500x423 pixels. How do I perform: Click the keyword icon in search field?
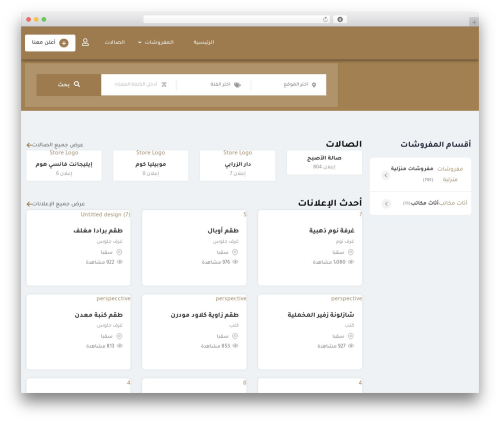coord(164,84)
